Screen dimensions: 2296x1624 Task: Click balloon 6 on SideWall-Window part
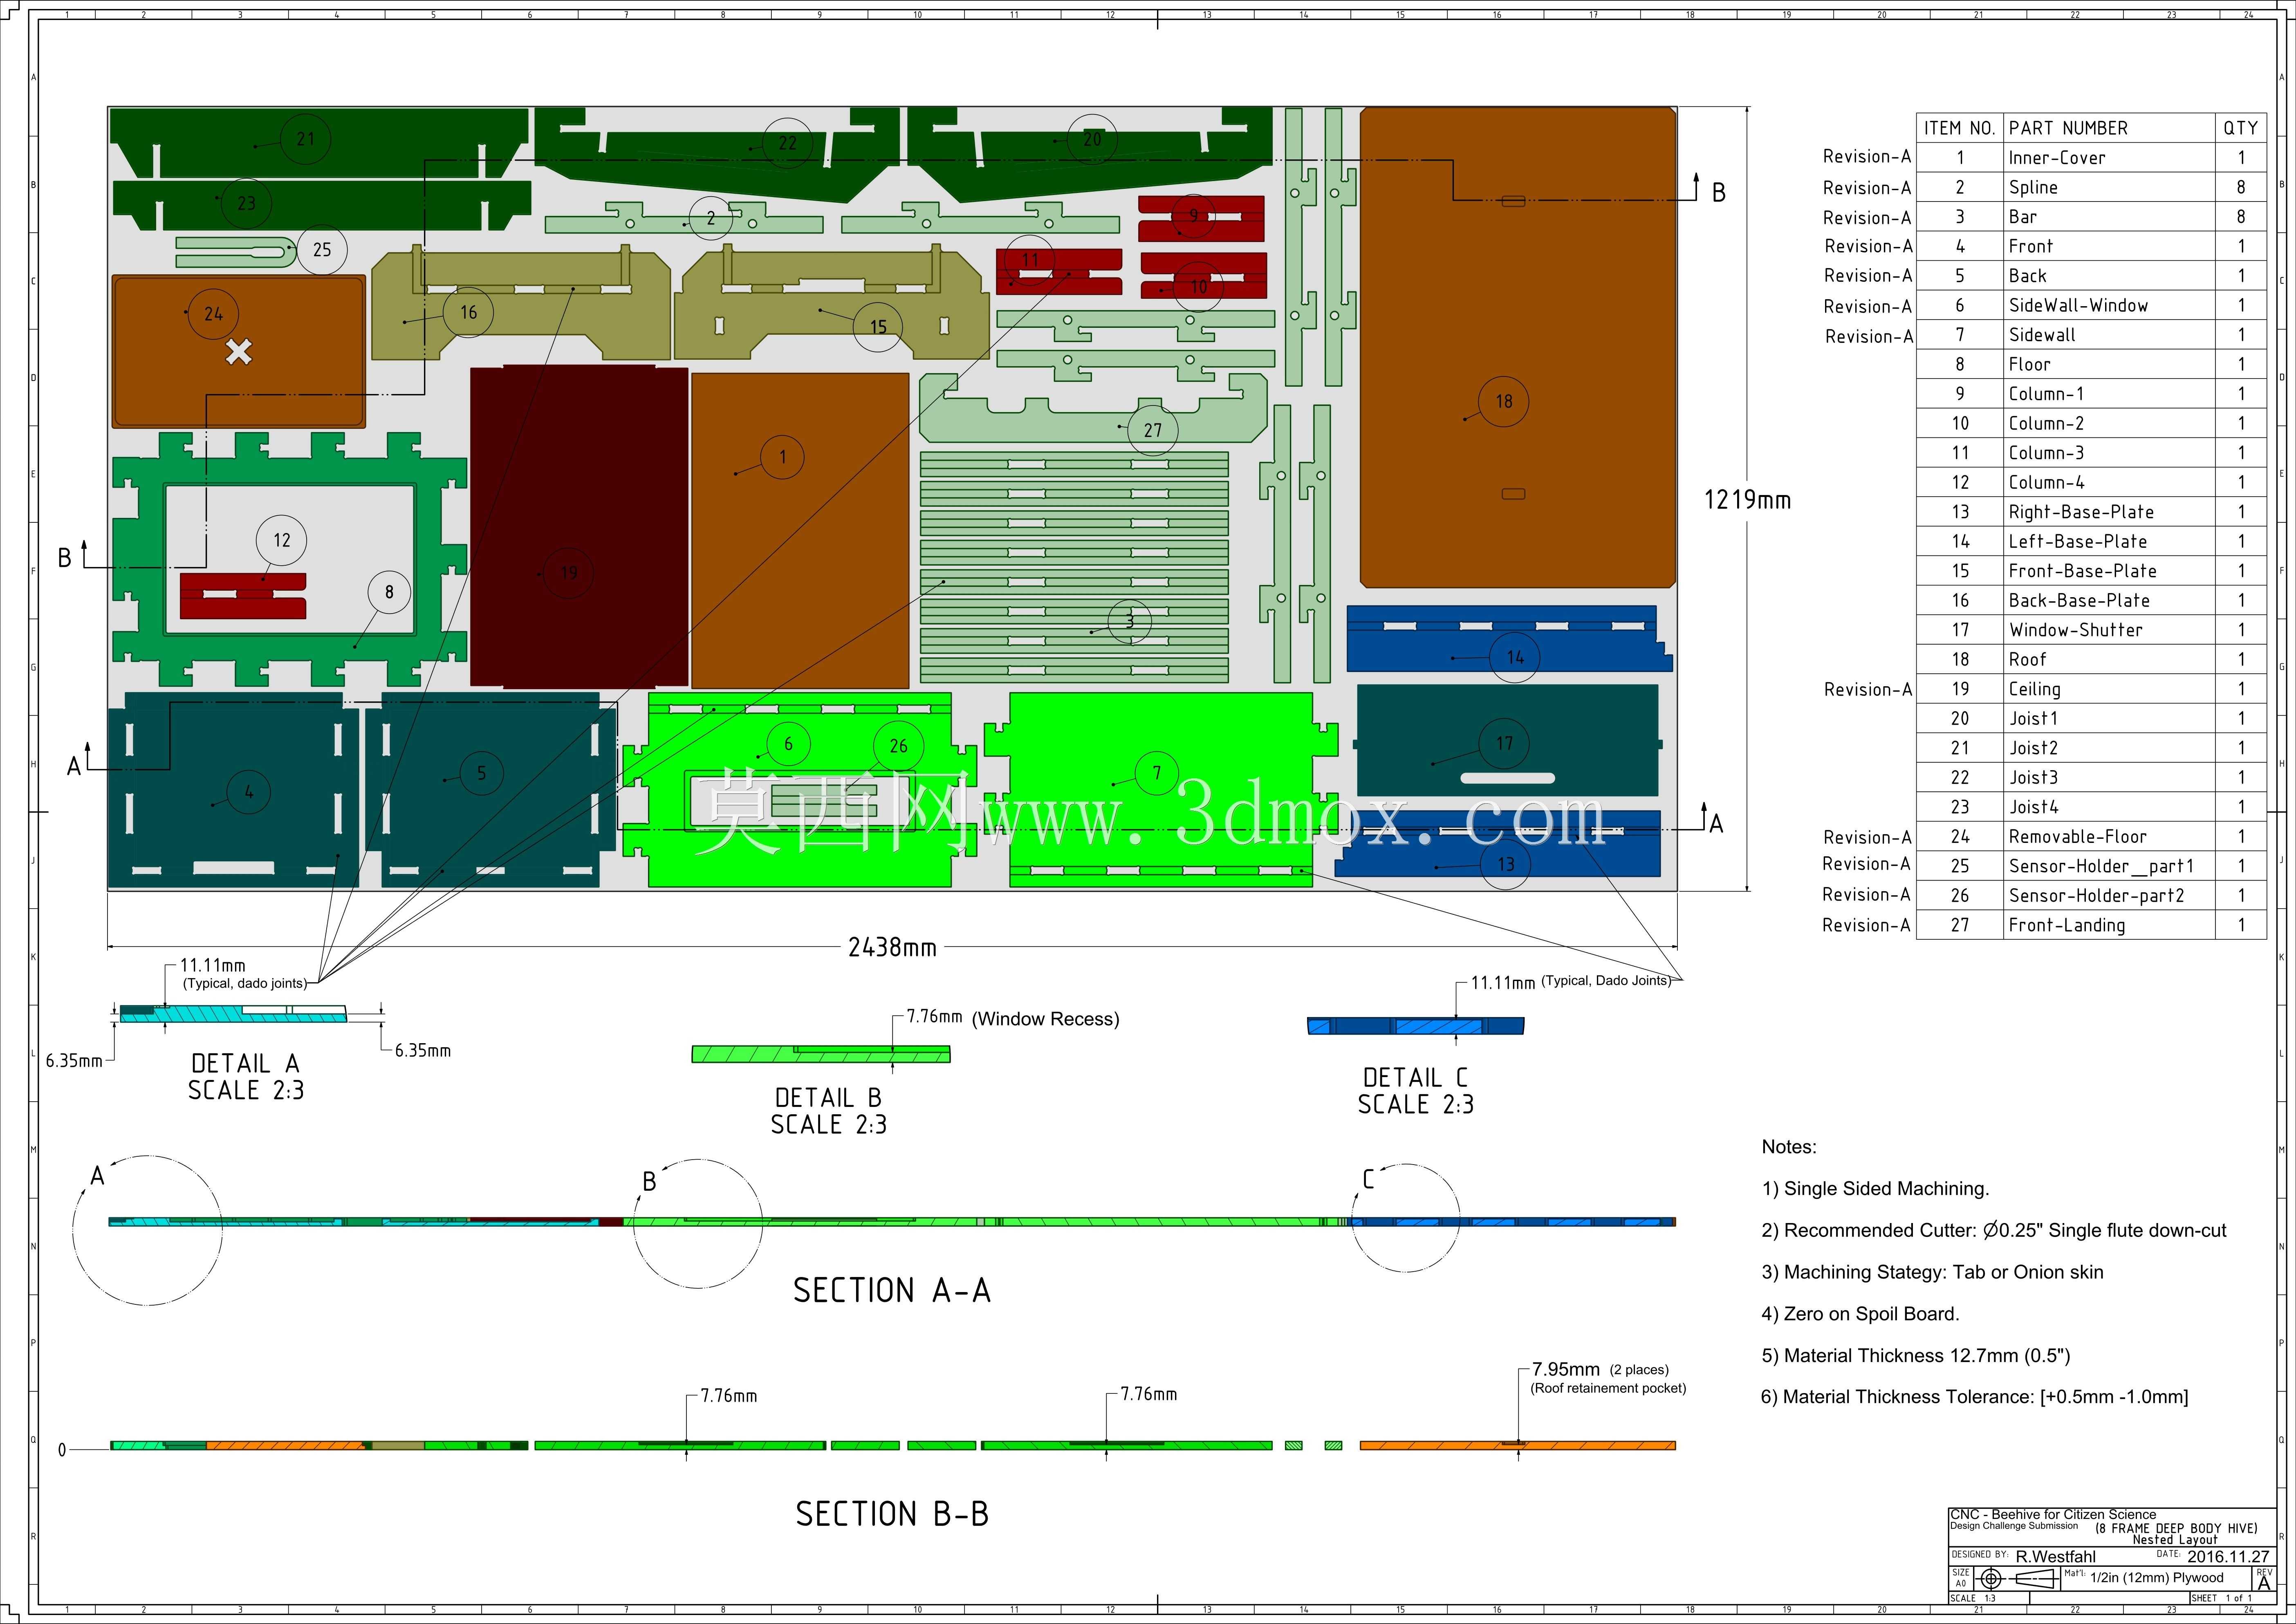pyautogui.click(x=788, y=743)
